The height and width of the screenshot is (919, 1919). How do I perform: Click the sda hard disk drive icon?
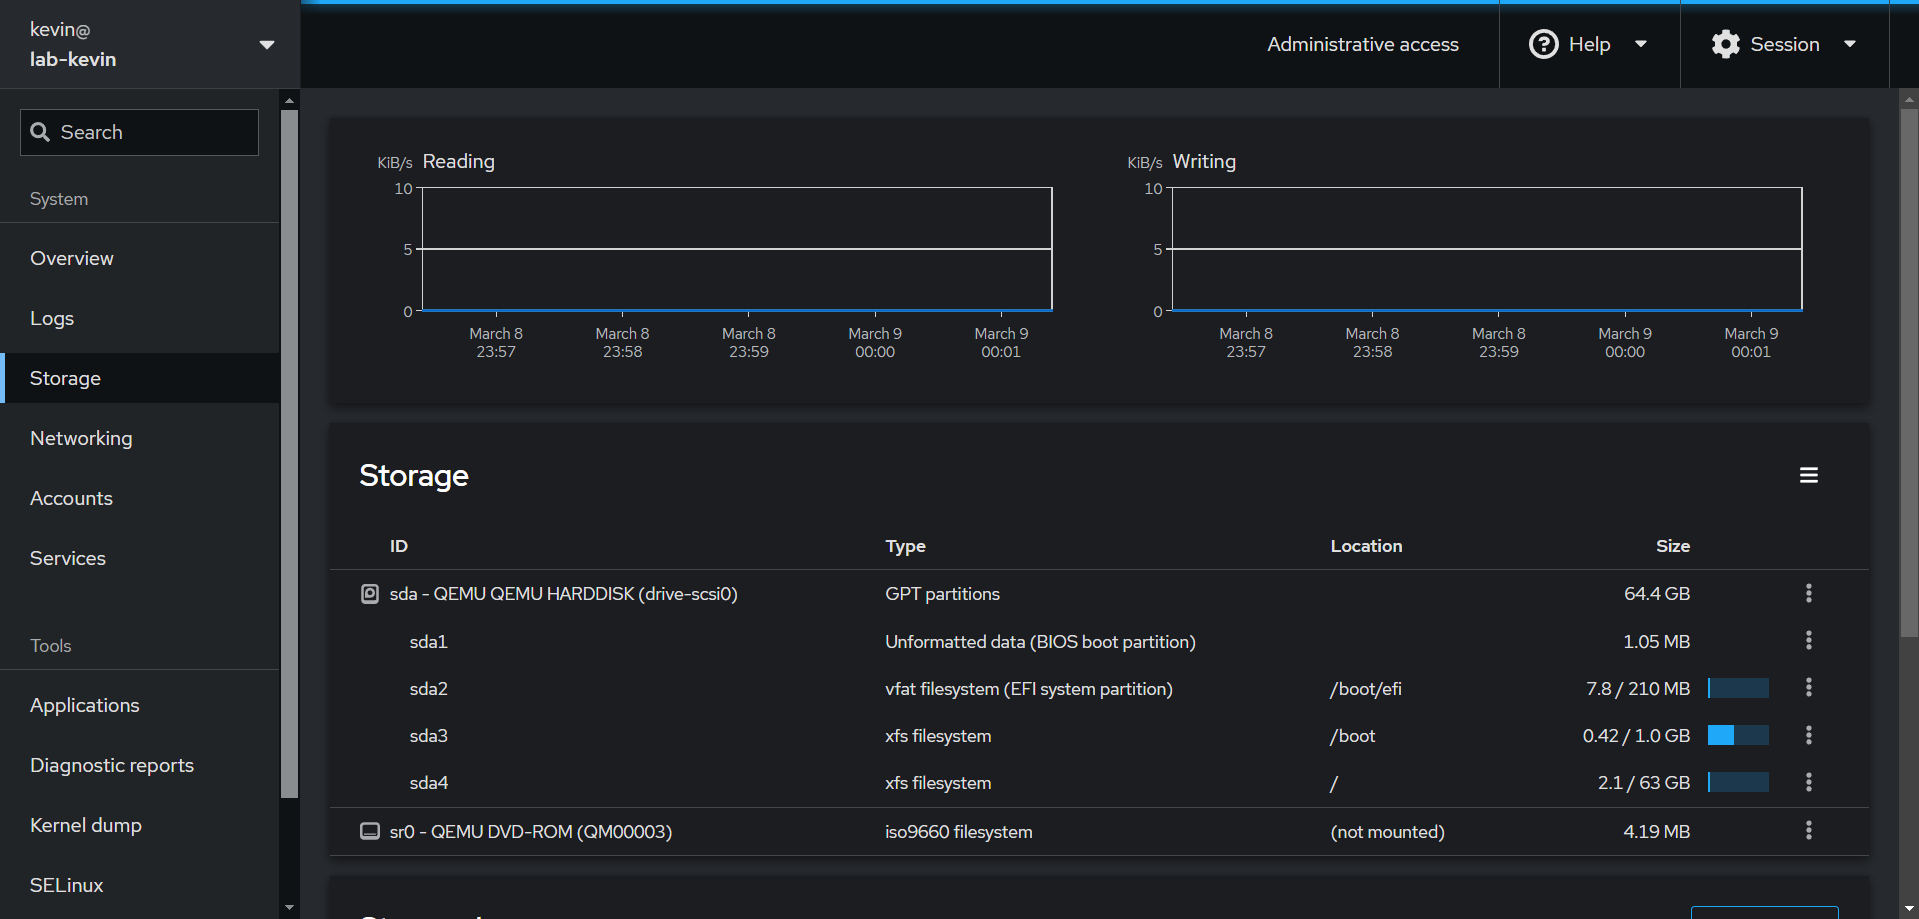[370, 594]
